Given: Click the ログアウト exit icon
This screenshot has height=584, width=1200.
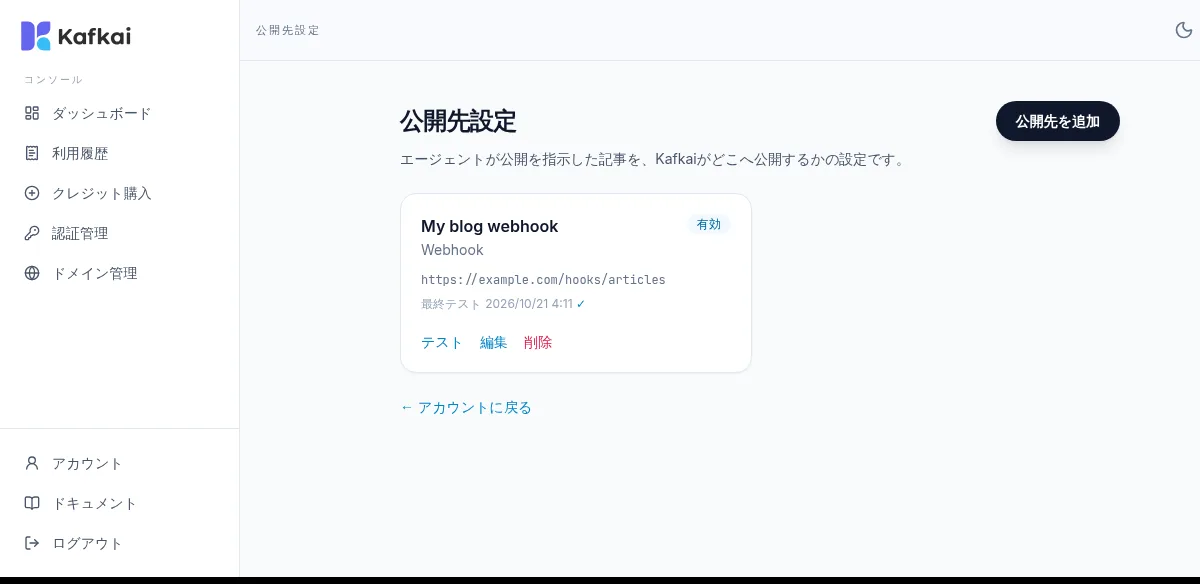Looking at the screenshot, I should 32,543.
